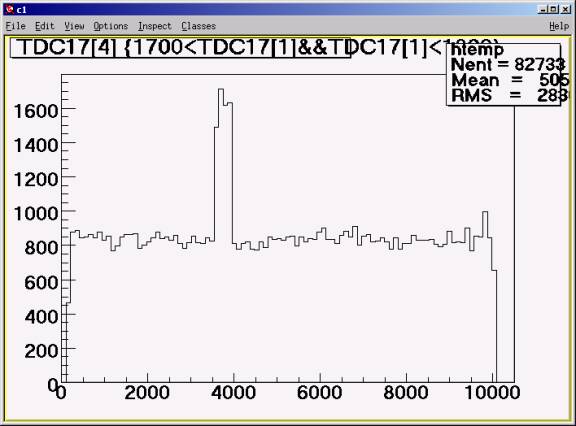Screen dimensions: 576x426
Task: Maximize the c1 canvas window
Action: coord(554,9)
